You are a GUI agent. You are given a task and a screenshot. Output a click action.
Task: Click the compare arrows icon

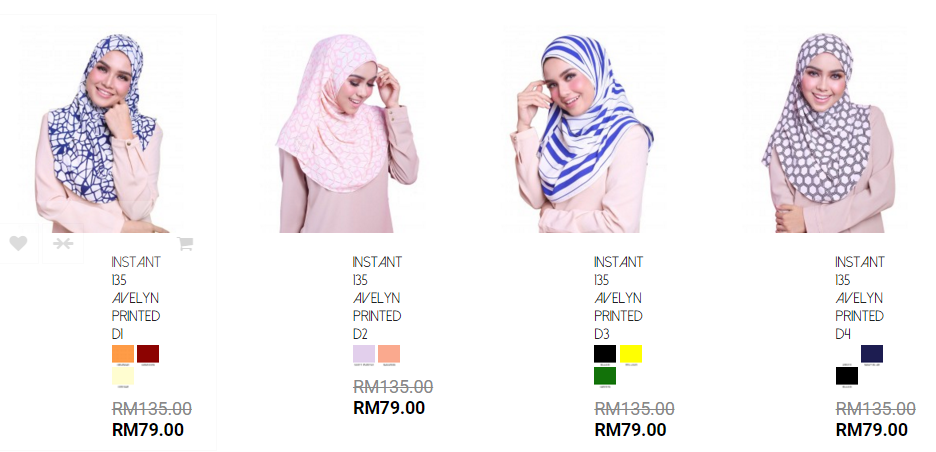[x=63, y=243]
